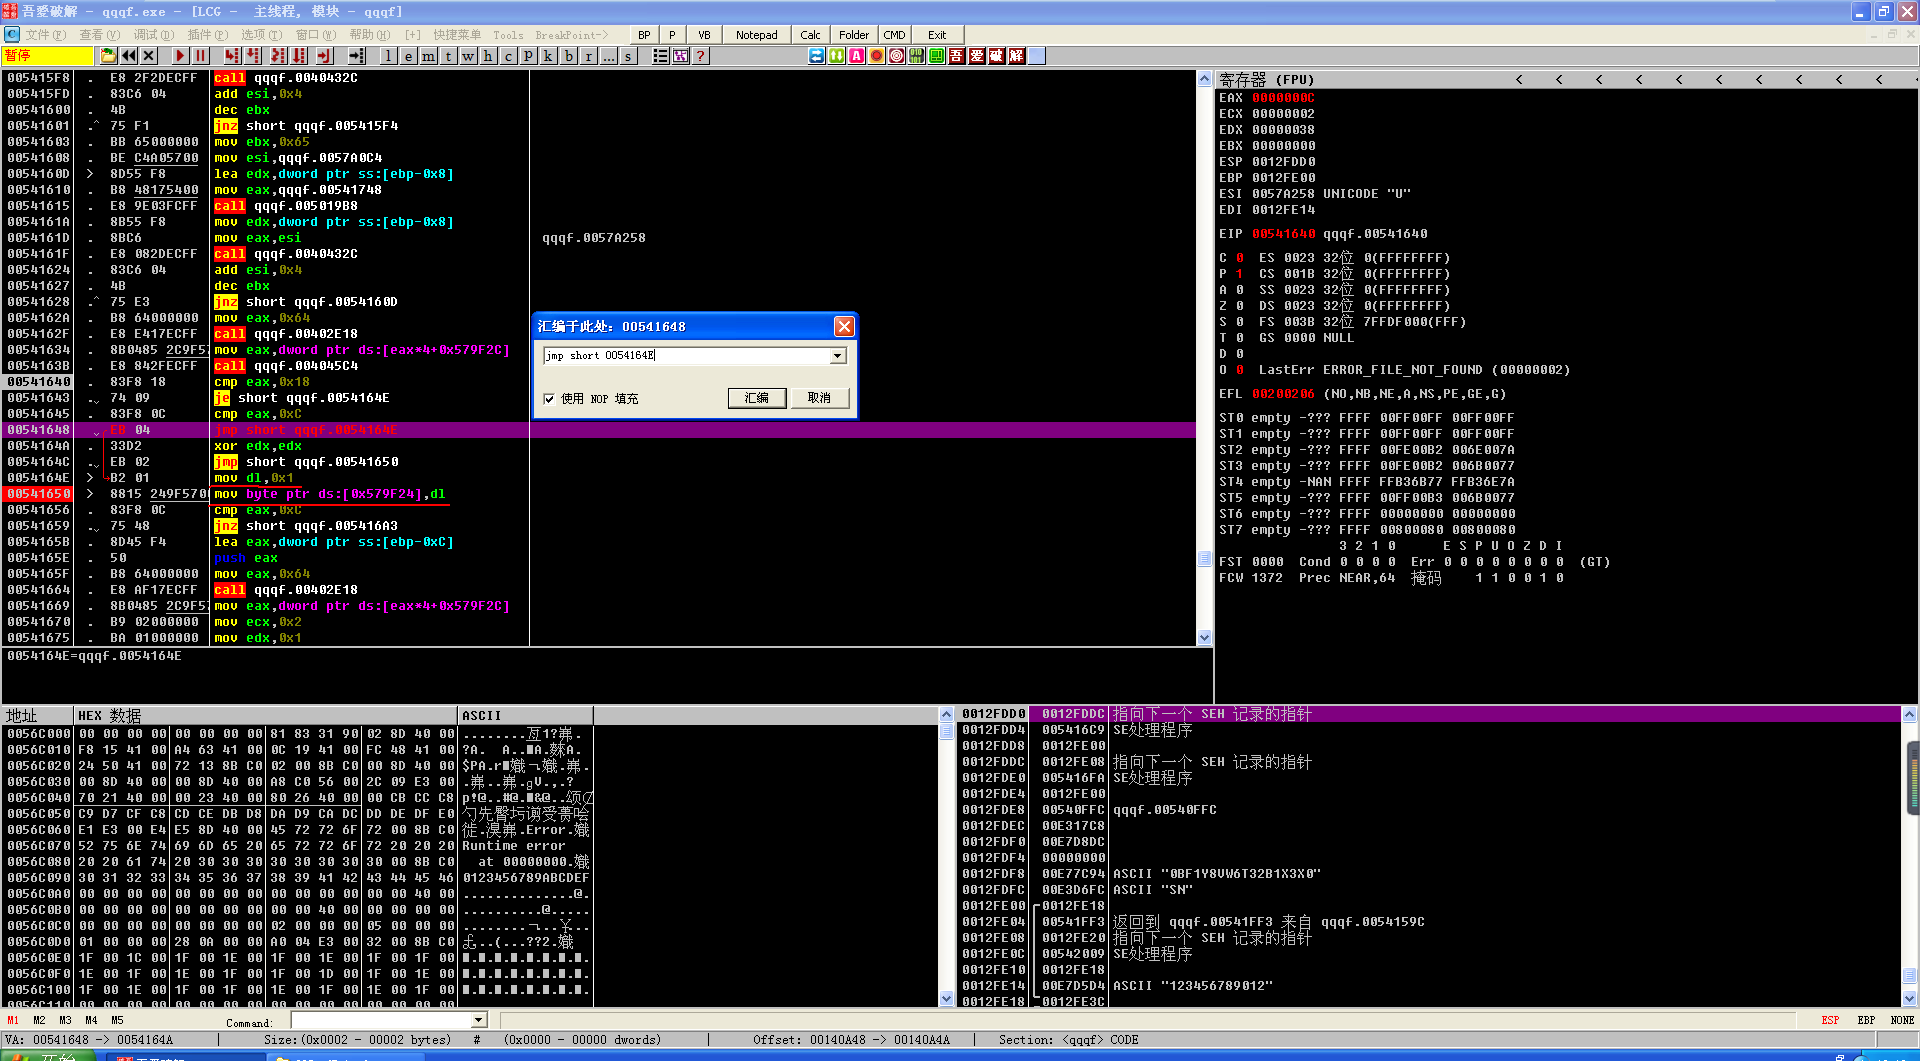Show Source with the 's' button
The image size is (1920, 1061).
tap(628, 56)
